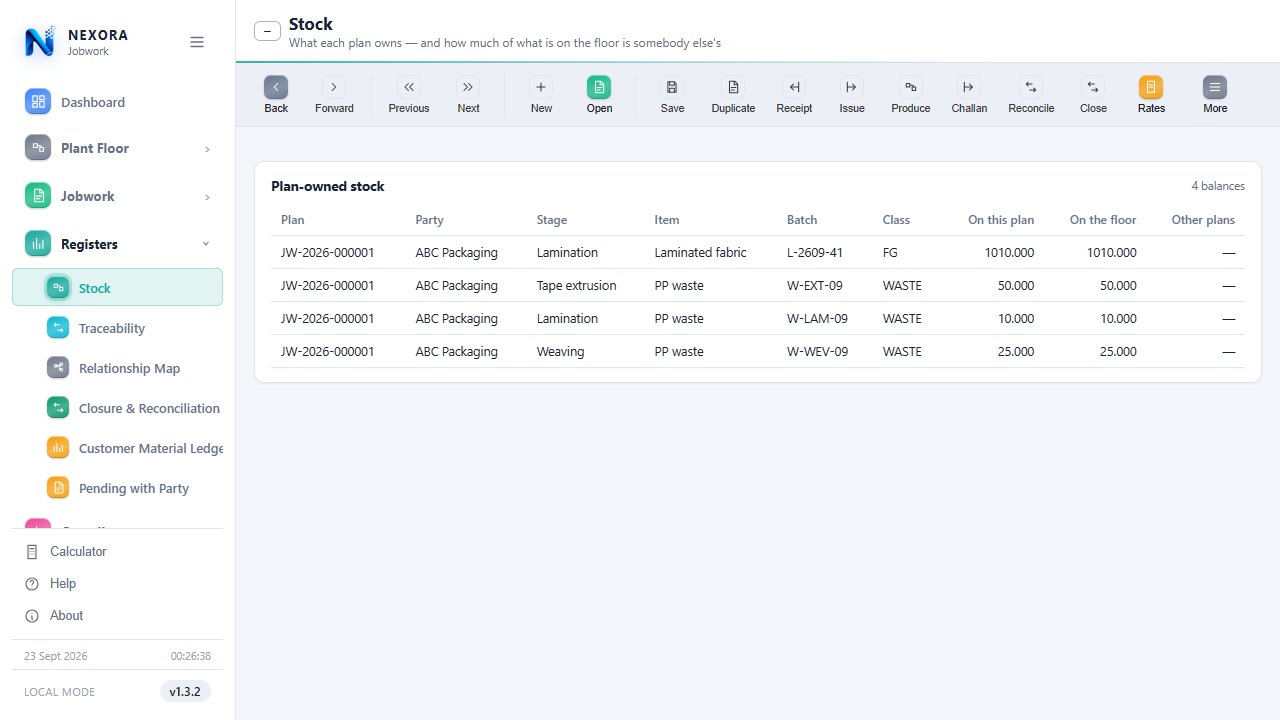Go to Previous record icon
The width and height of the screenshot is (1280, 720).
[x=409, y=87]
